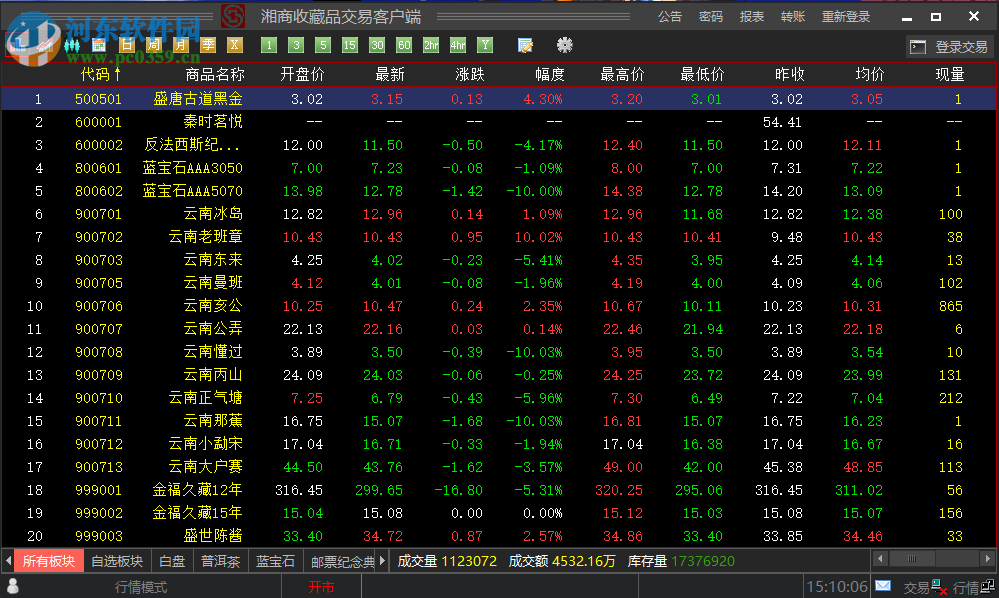The image size is (999, 598).
Task: Click the green Y period button
Action: pos(485,45)
